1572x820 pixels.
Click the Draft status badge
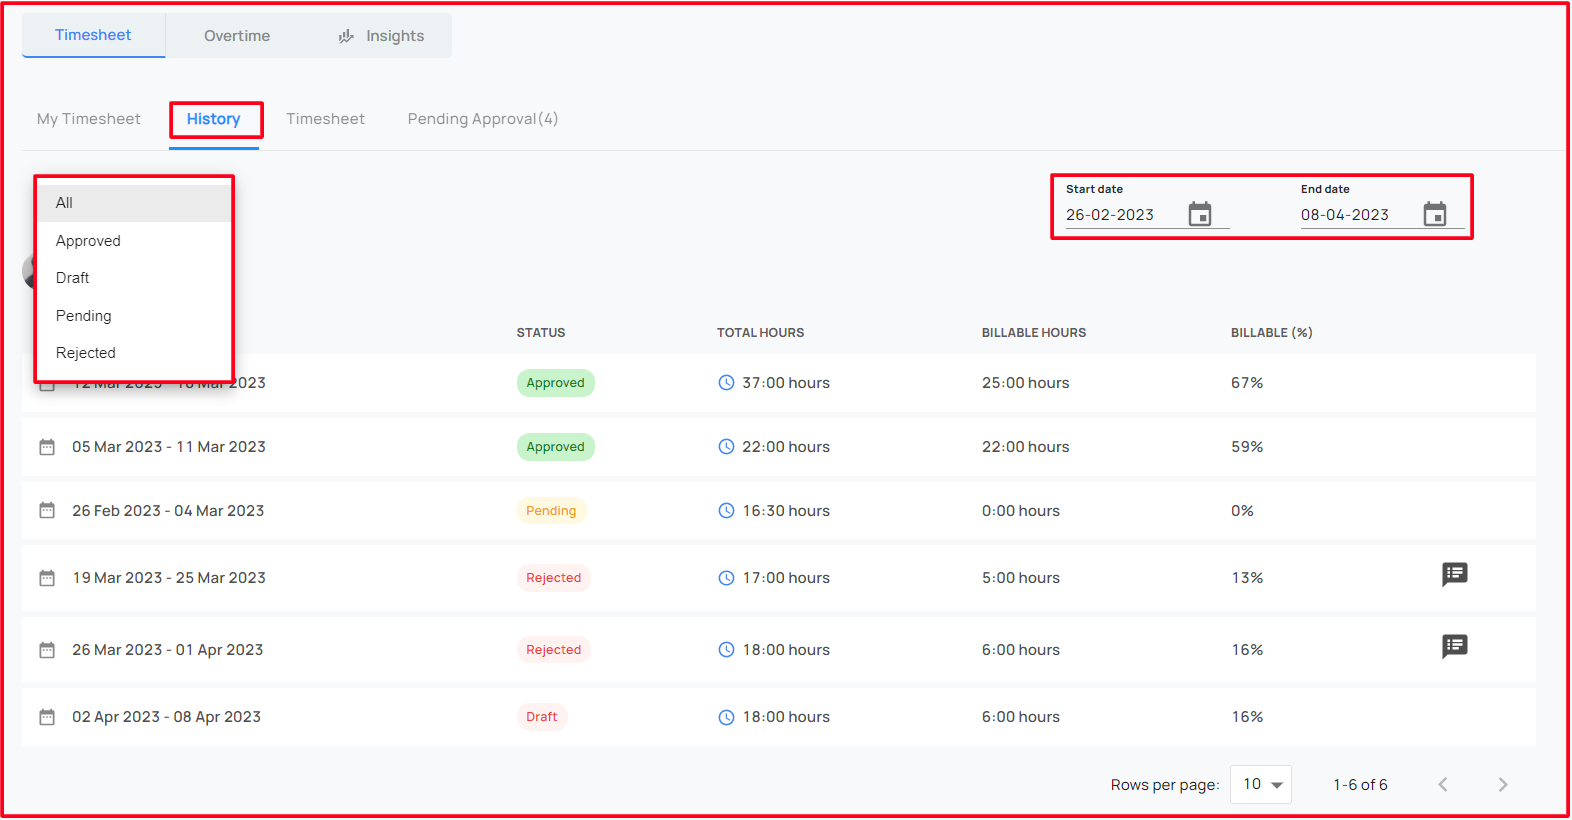click(542, 717)
